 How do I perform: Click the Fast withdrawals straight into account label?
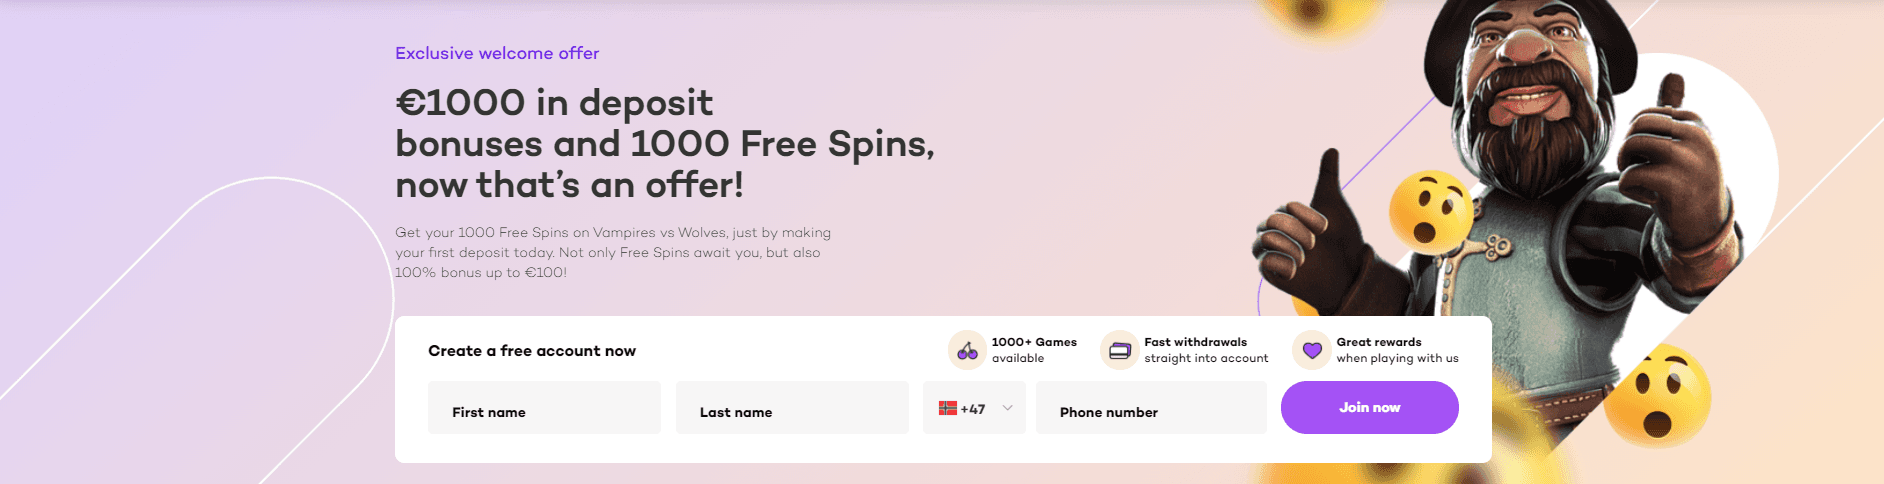[1206, 350]
